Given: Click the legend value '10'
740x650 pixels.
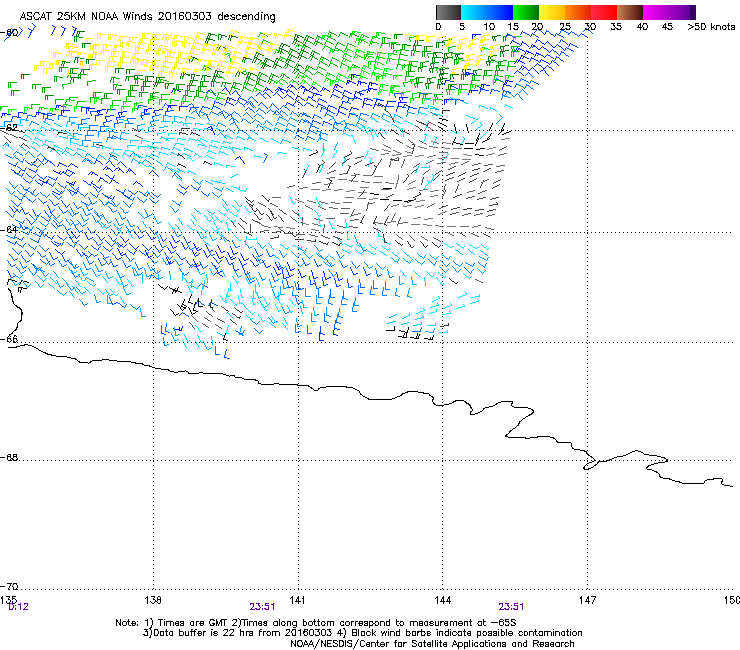Looking at the screenshot, I should (x=489, y=27).
